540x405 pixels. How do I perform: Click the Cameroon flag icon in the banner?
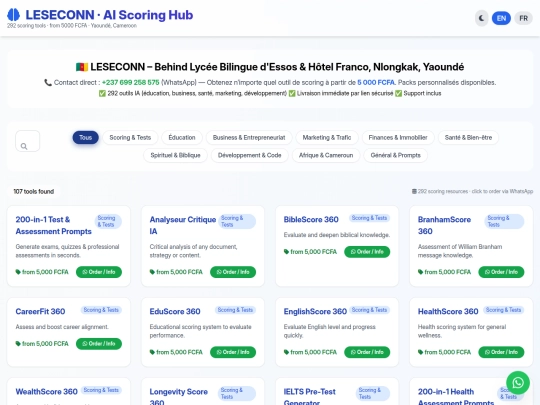click(82, 67)
